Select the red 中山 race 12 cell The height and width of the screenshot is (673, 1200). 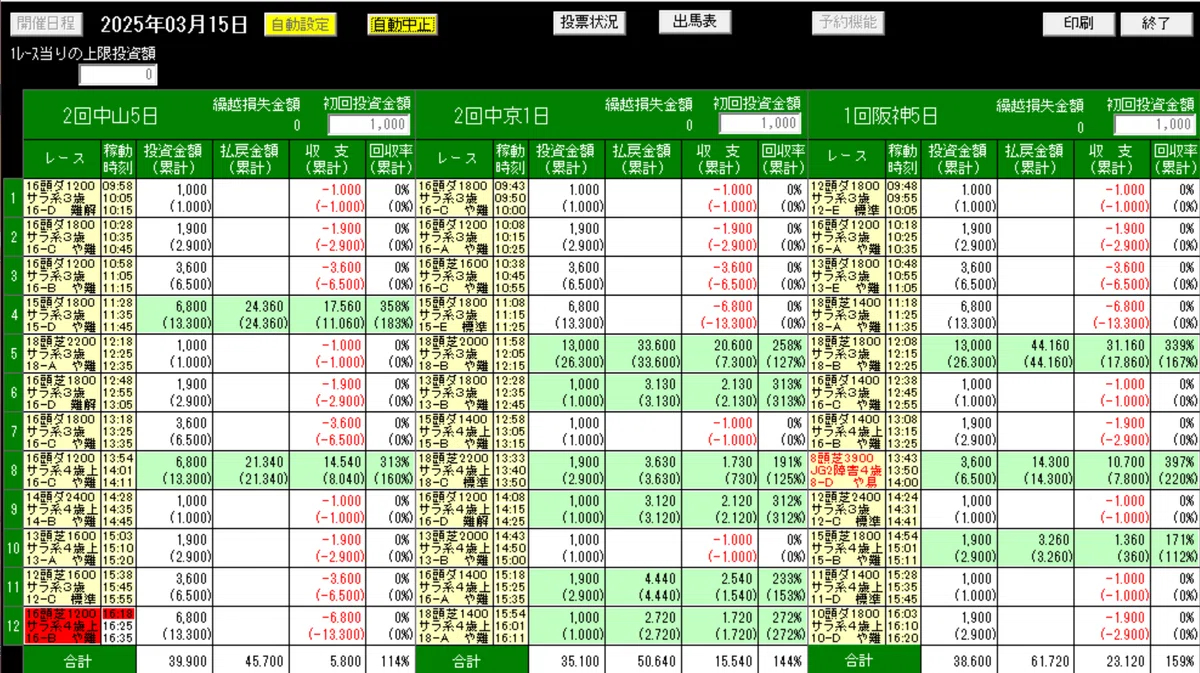coord(61,624)
